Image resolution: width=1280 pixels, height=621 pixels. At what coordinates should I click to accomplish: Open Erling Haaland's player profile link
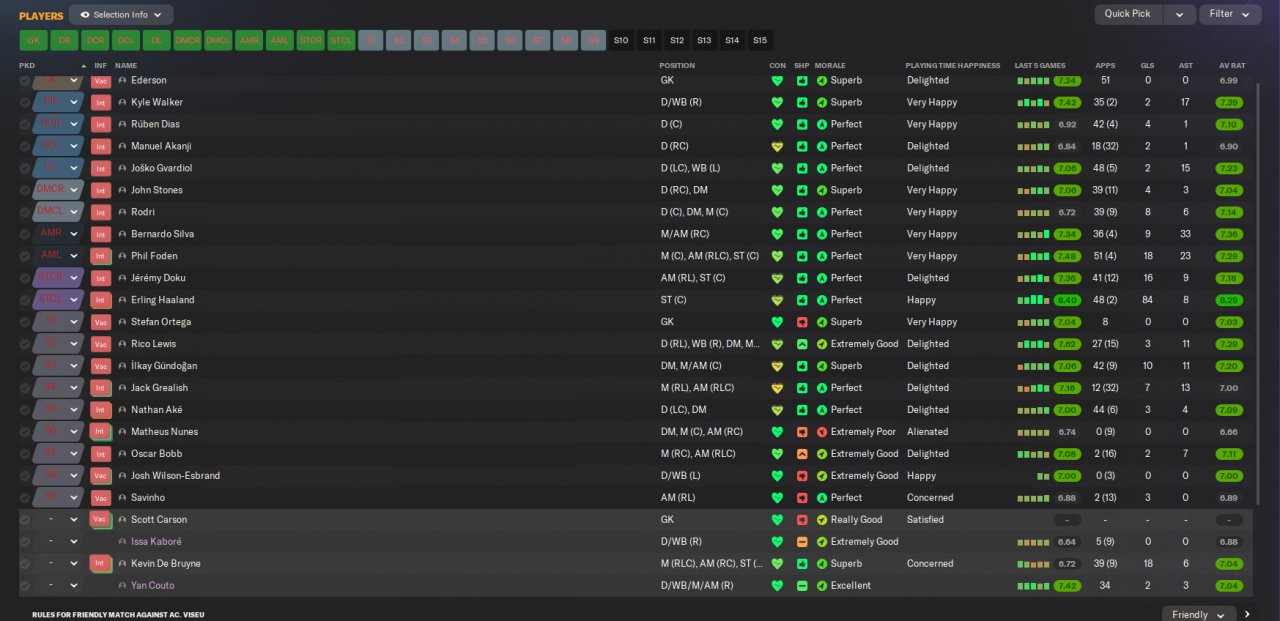(x=162, y=300)
